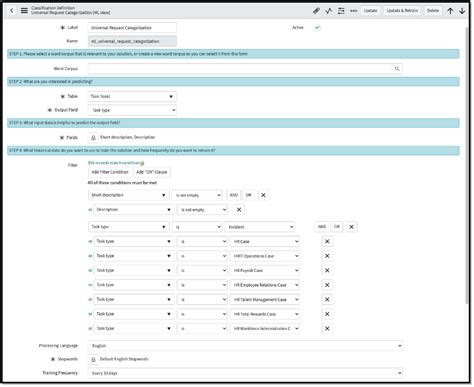
Task: Open the Output Field dropdown
Action: (x=132, y=110)
